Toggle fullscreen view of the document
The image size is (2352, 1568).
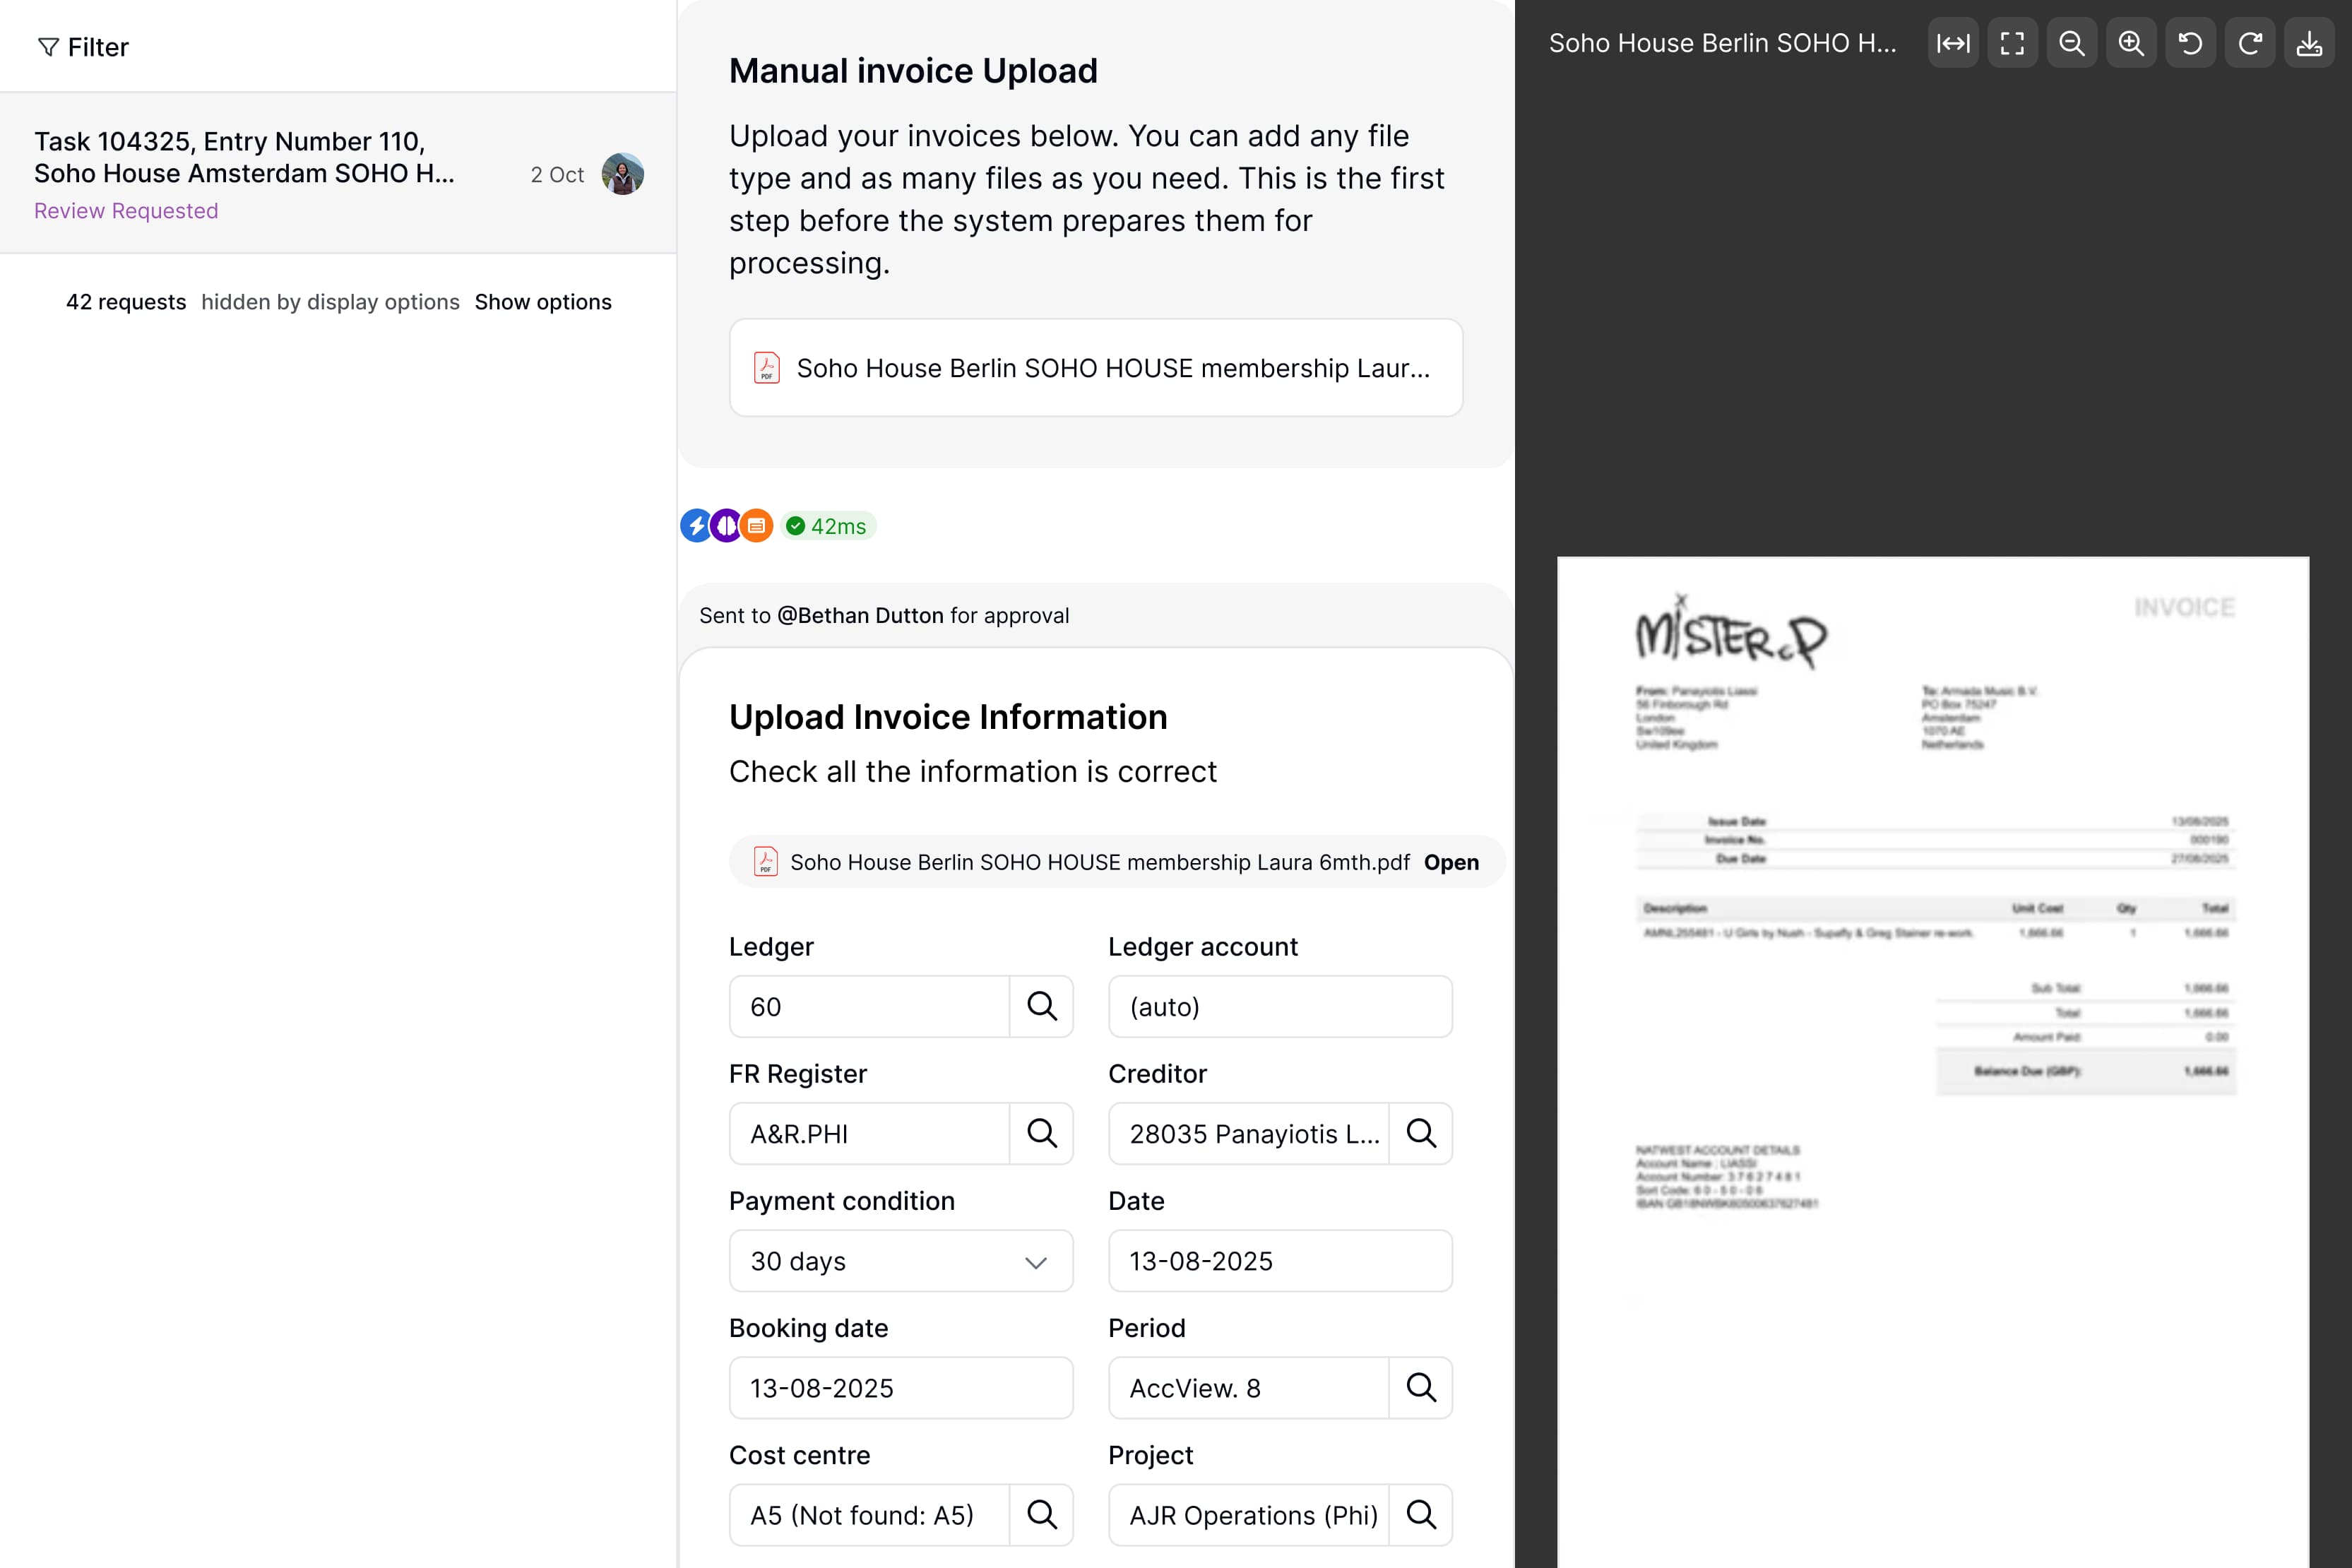pyautogui.click(x=2012, y=43)
